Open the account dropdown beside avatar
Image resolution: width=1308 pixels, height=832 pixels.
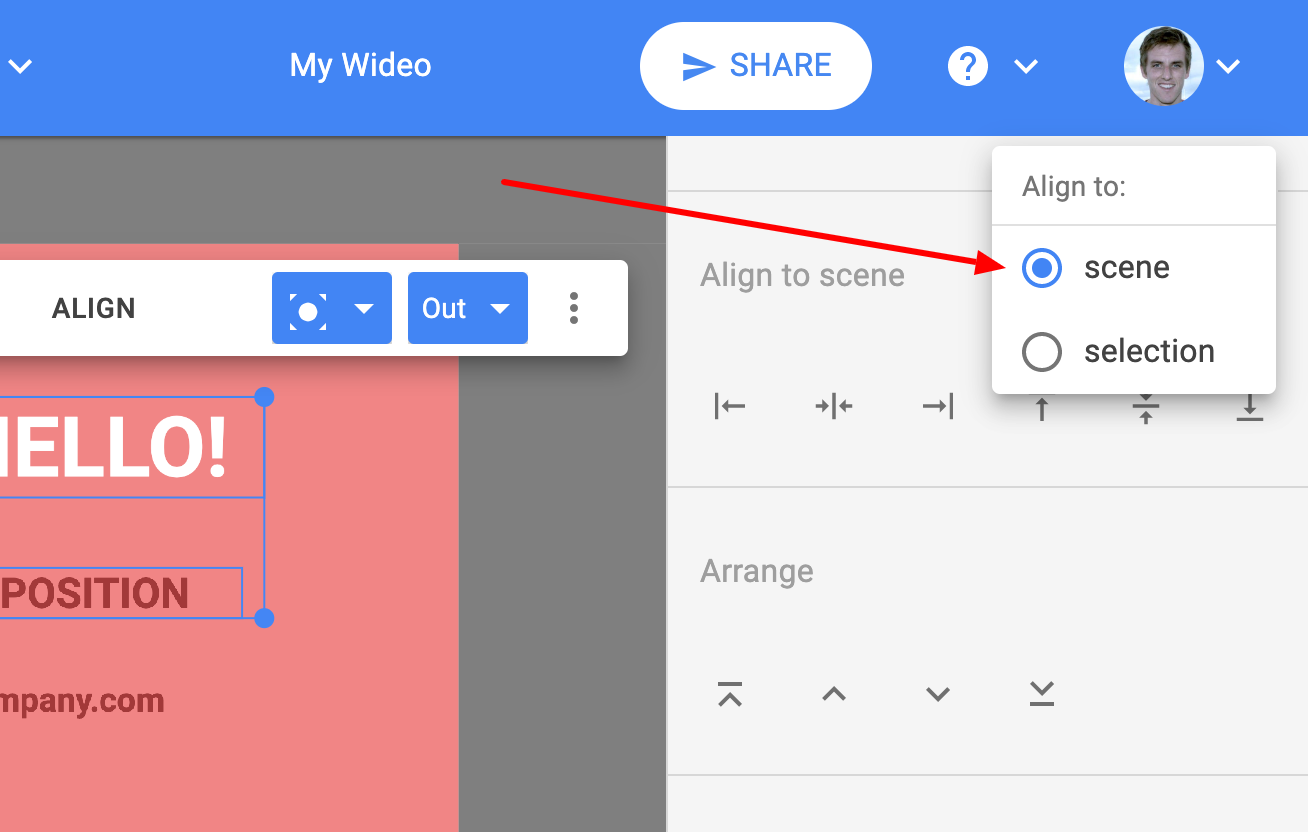pyautogui.click(x=1228, y=66)
